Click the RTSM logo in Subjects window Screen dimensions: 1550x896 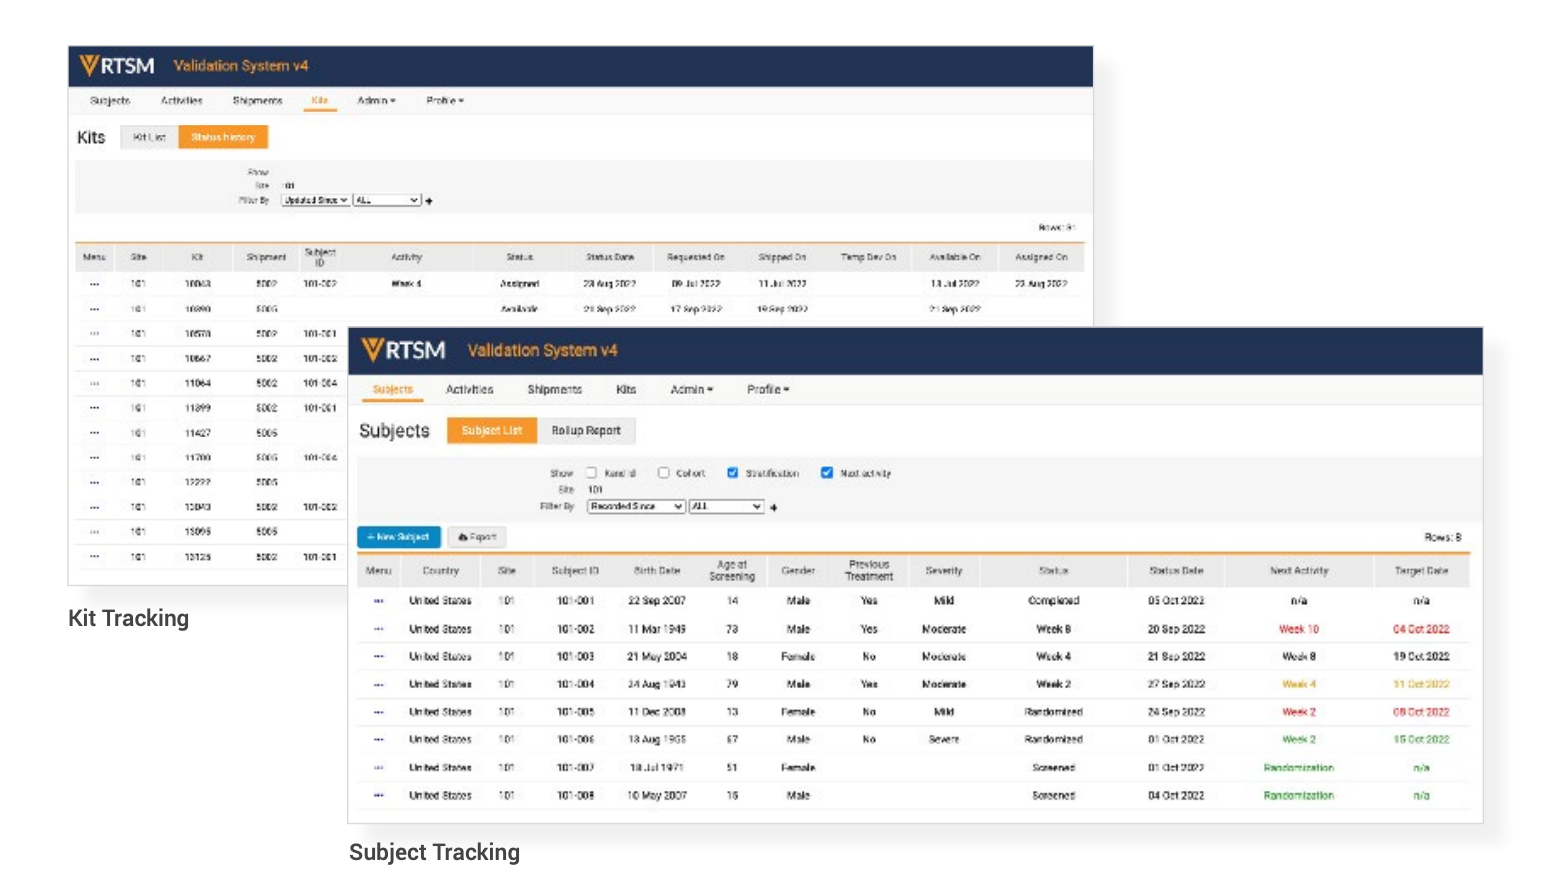[x=403, y=350]
